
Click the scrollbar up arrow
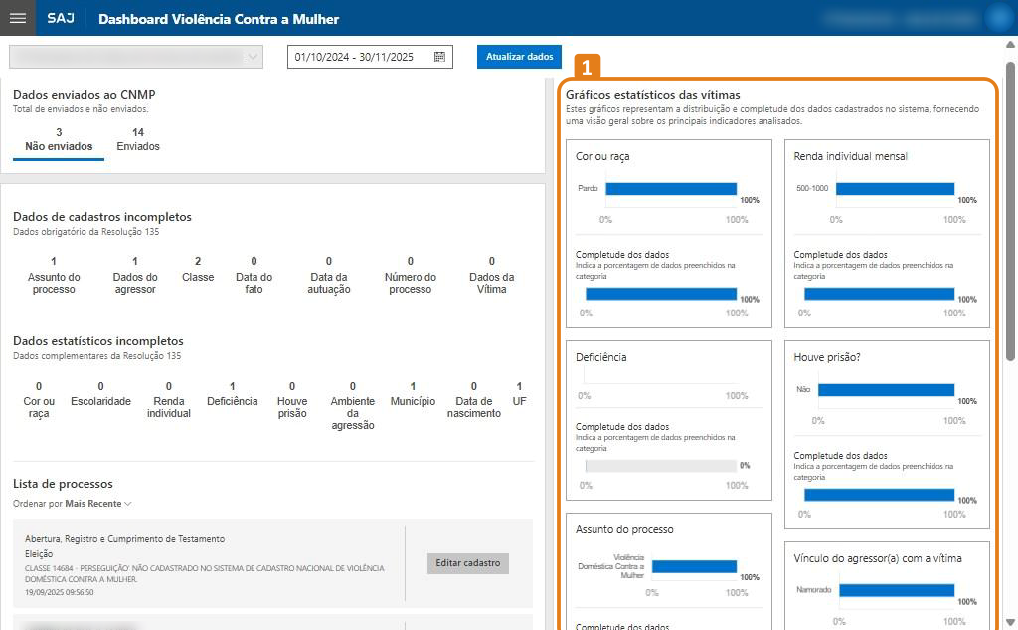[1010, 46]
